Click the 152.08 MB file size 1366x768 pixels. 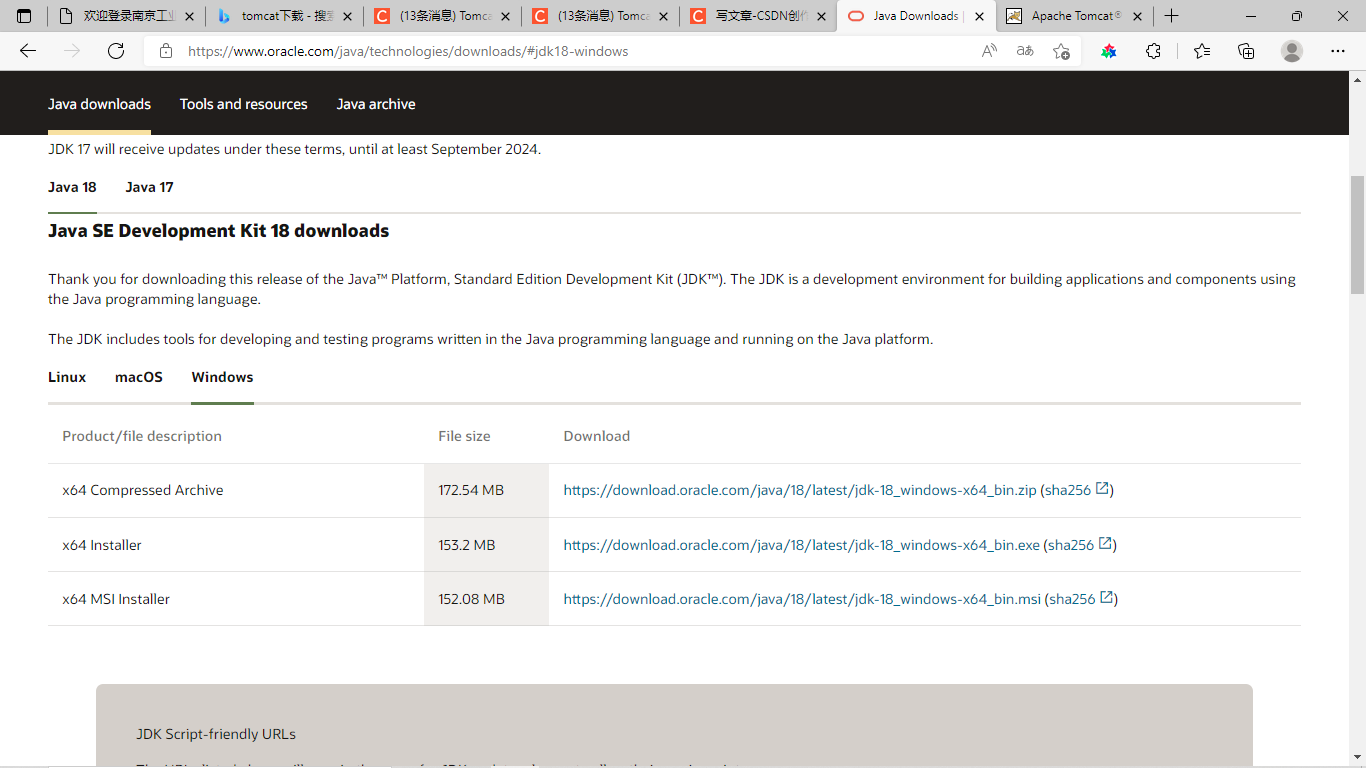(x=471, y=599)
